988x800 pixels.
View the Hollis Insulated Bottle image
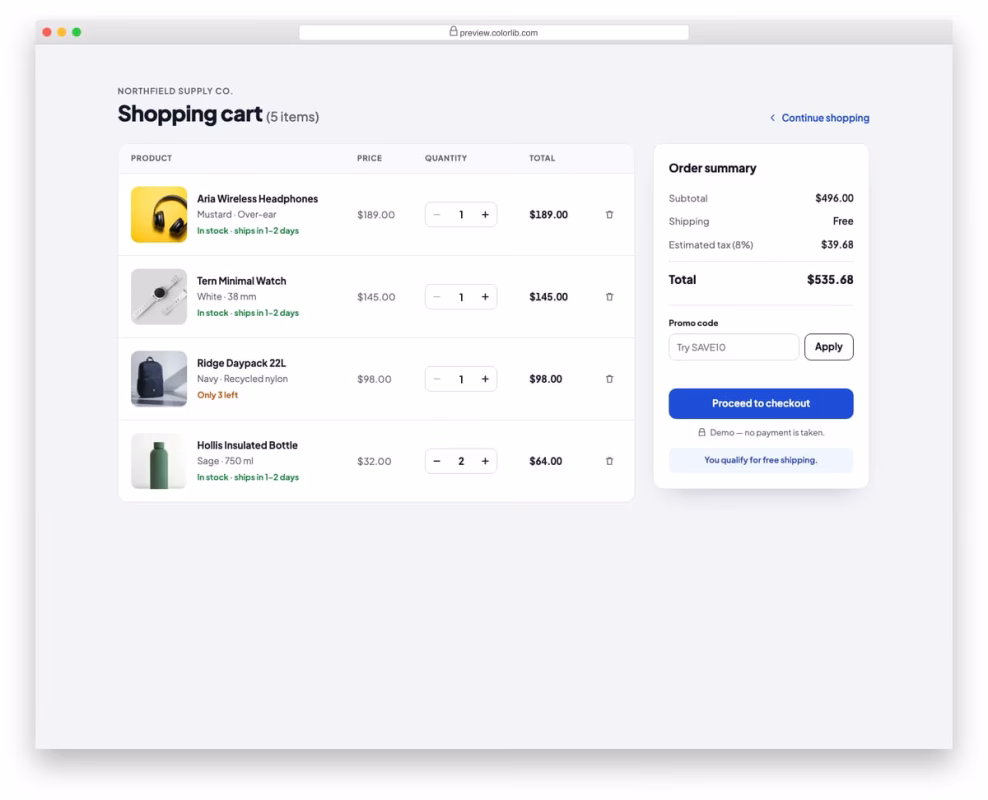159,461
